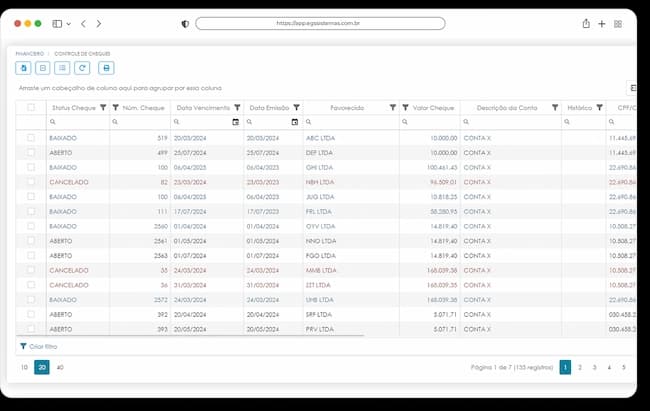Image resolution: width=650 pixels, height=411 pixels.
Task: Open search operator menu under Favorecido
Action: (308, 122)
